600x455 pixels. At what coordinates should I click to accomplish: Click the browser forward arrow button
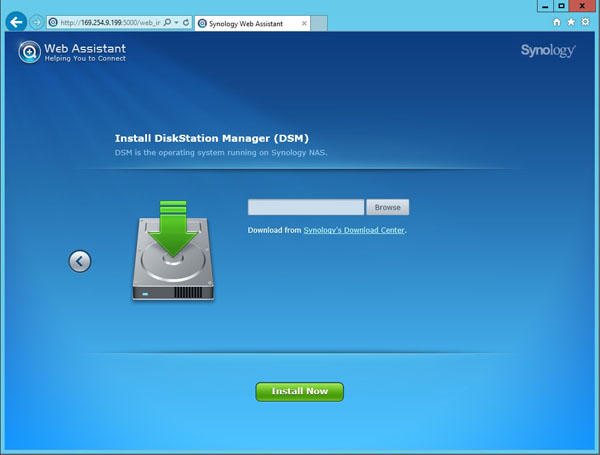click(36, 22)
